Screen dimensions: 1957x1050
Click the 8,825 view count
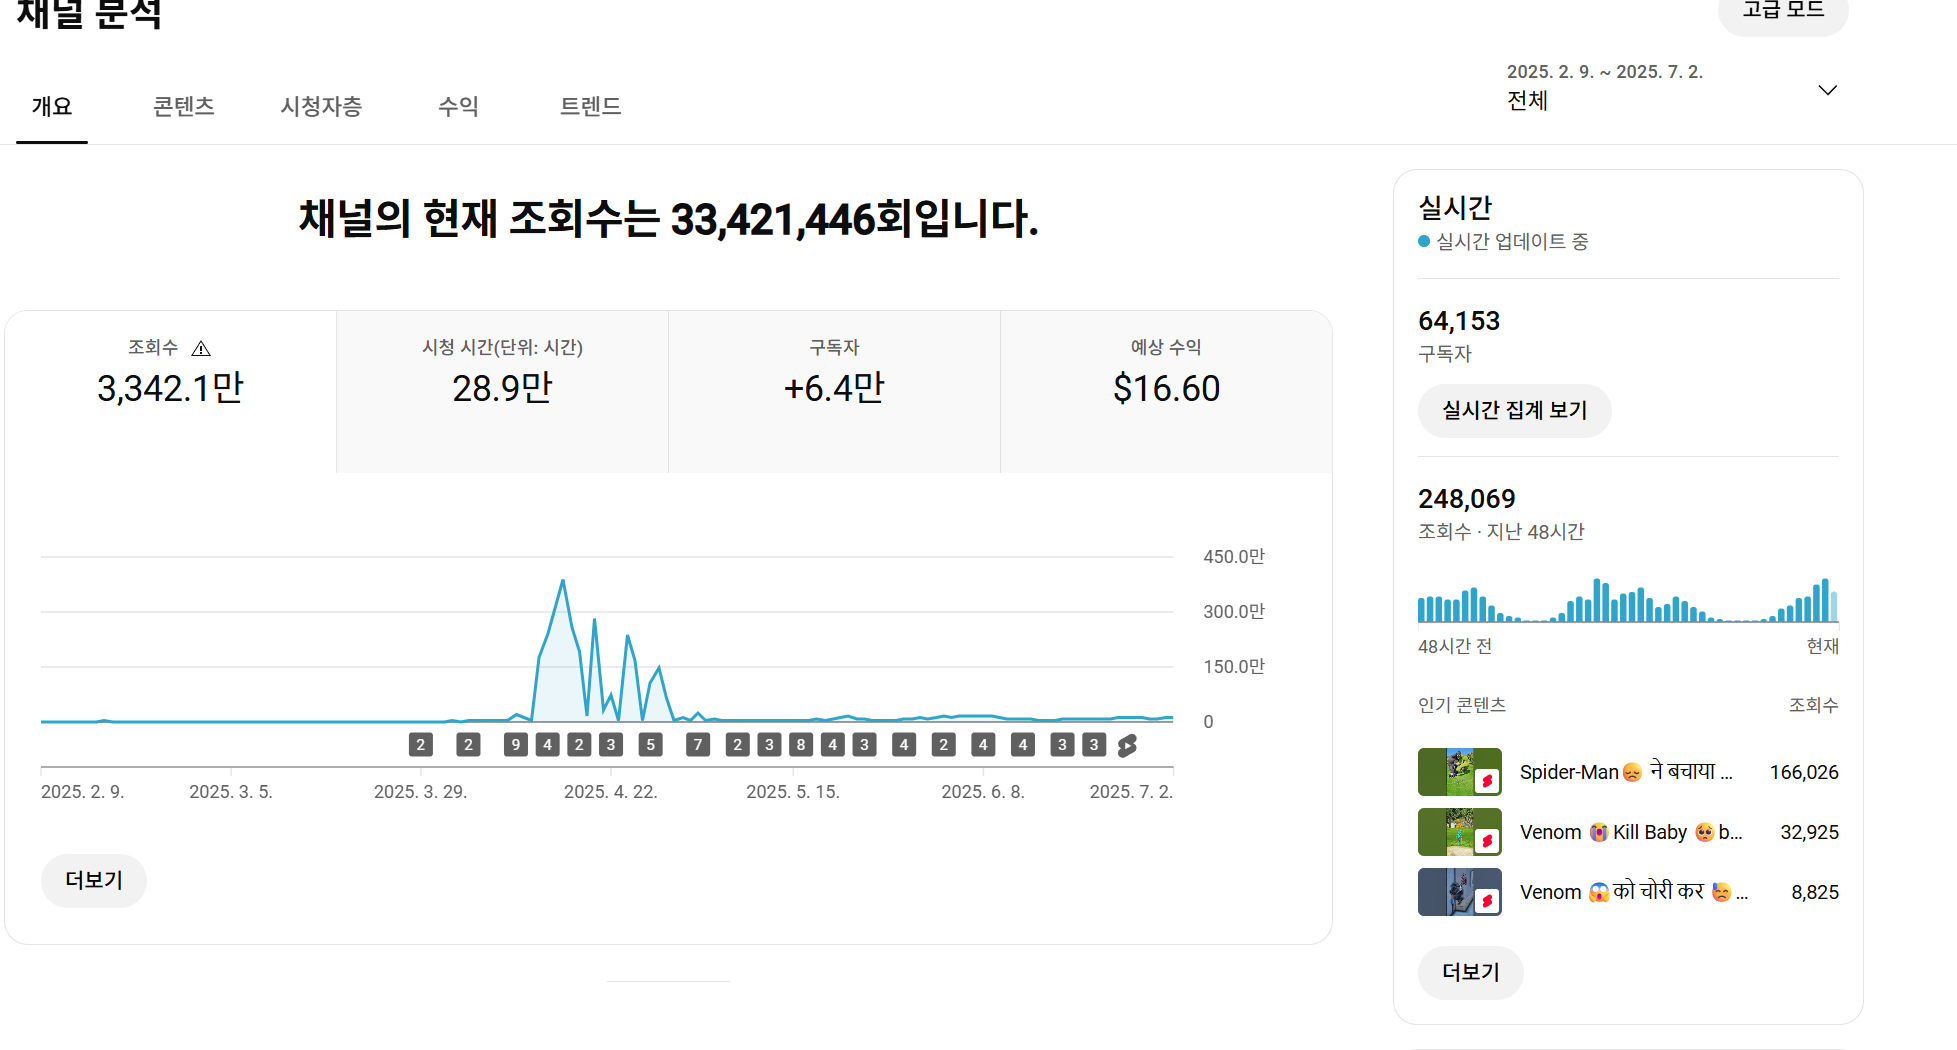[1815, 892]
